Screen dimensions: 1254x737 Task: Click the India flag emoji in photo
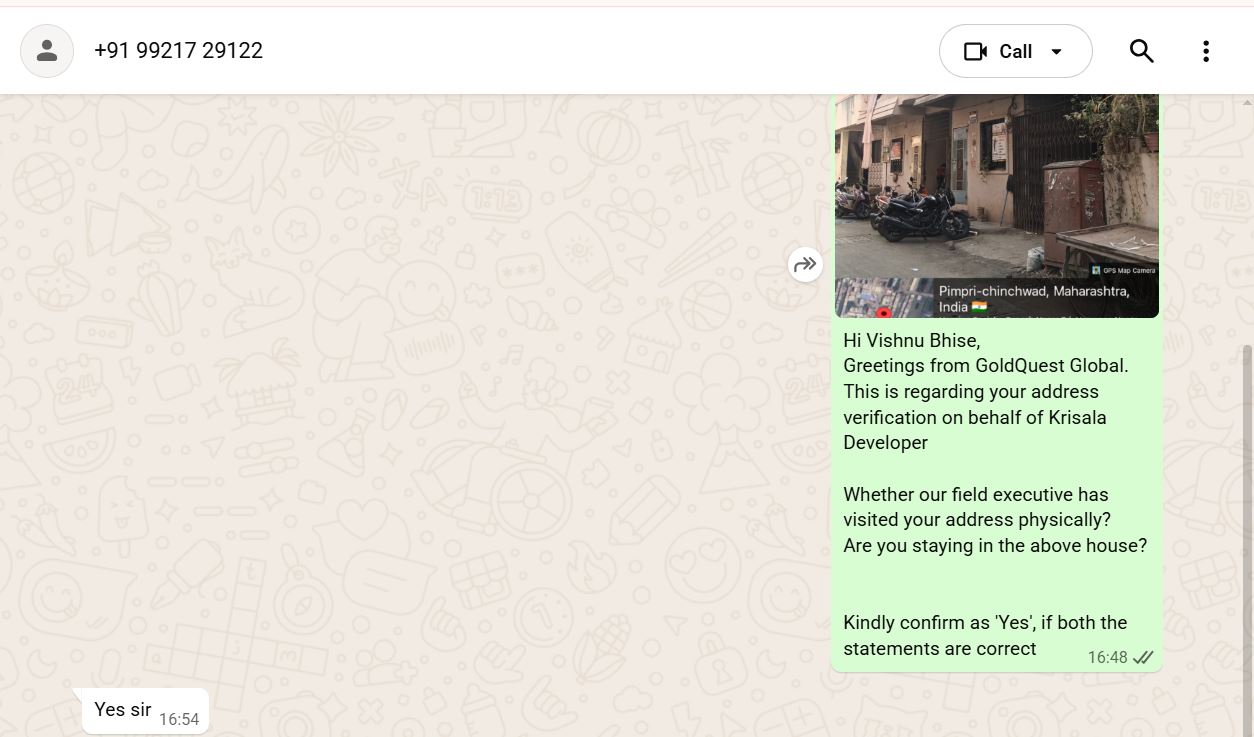(978, 307)
